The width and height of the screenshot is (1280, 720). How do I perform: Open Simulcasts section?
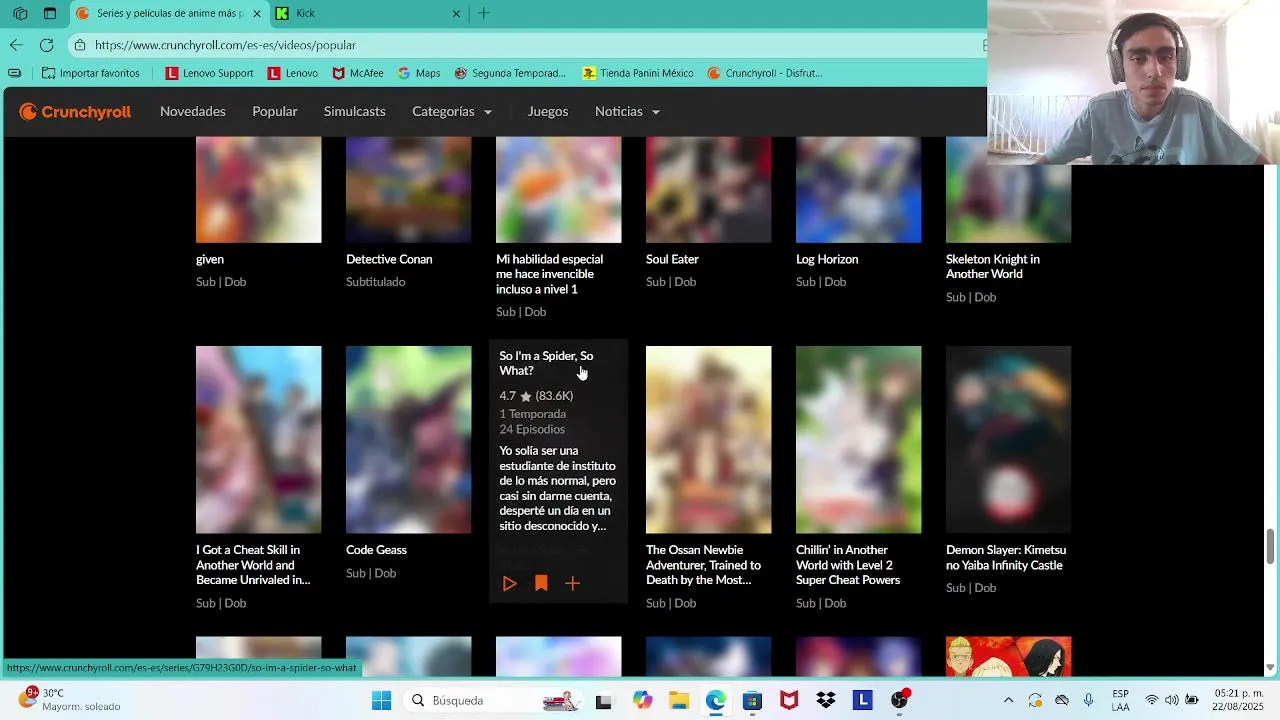point(355,112)
